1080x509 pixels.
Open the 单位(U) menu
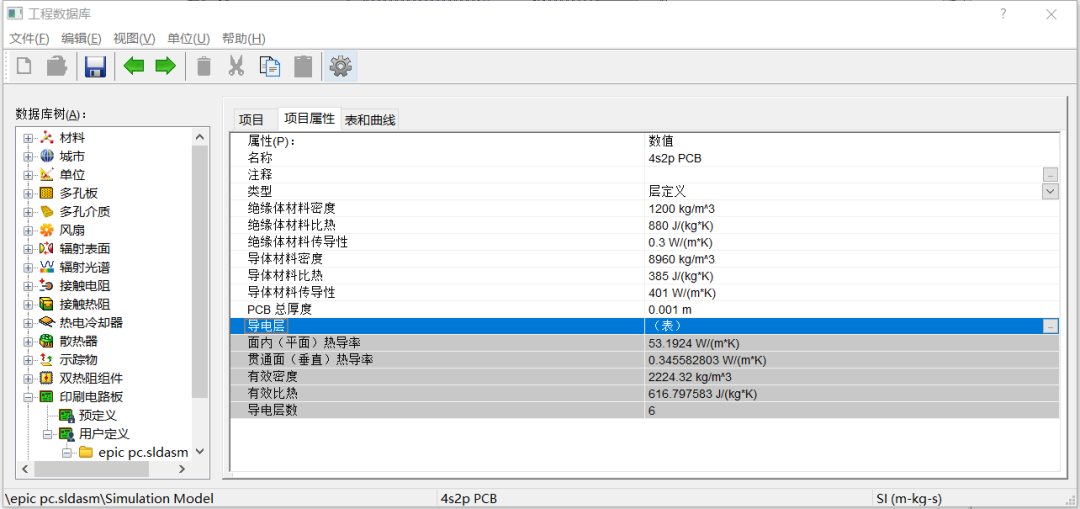188,39
